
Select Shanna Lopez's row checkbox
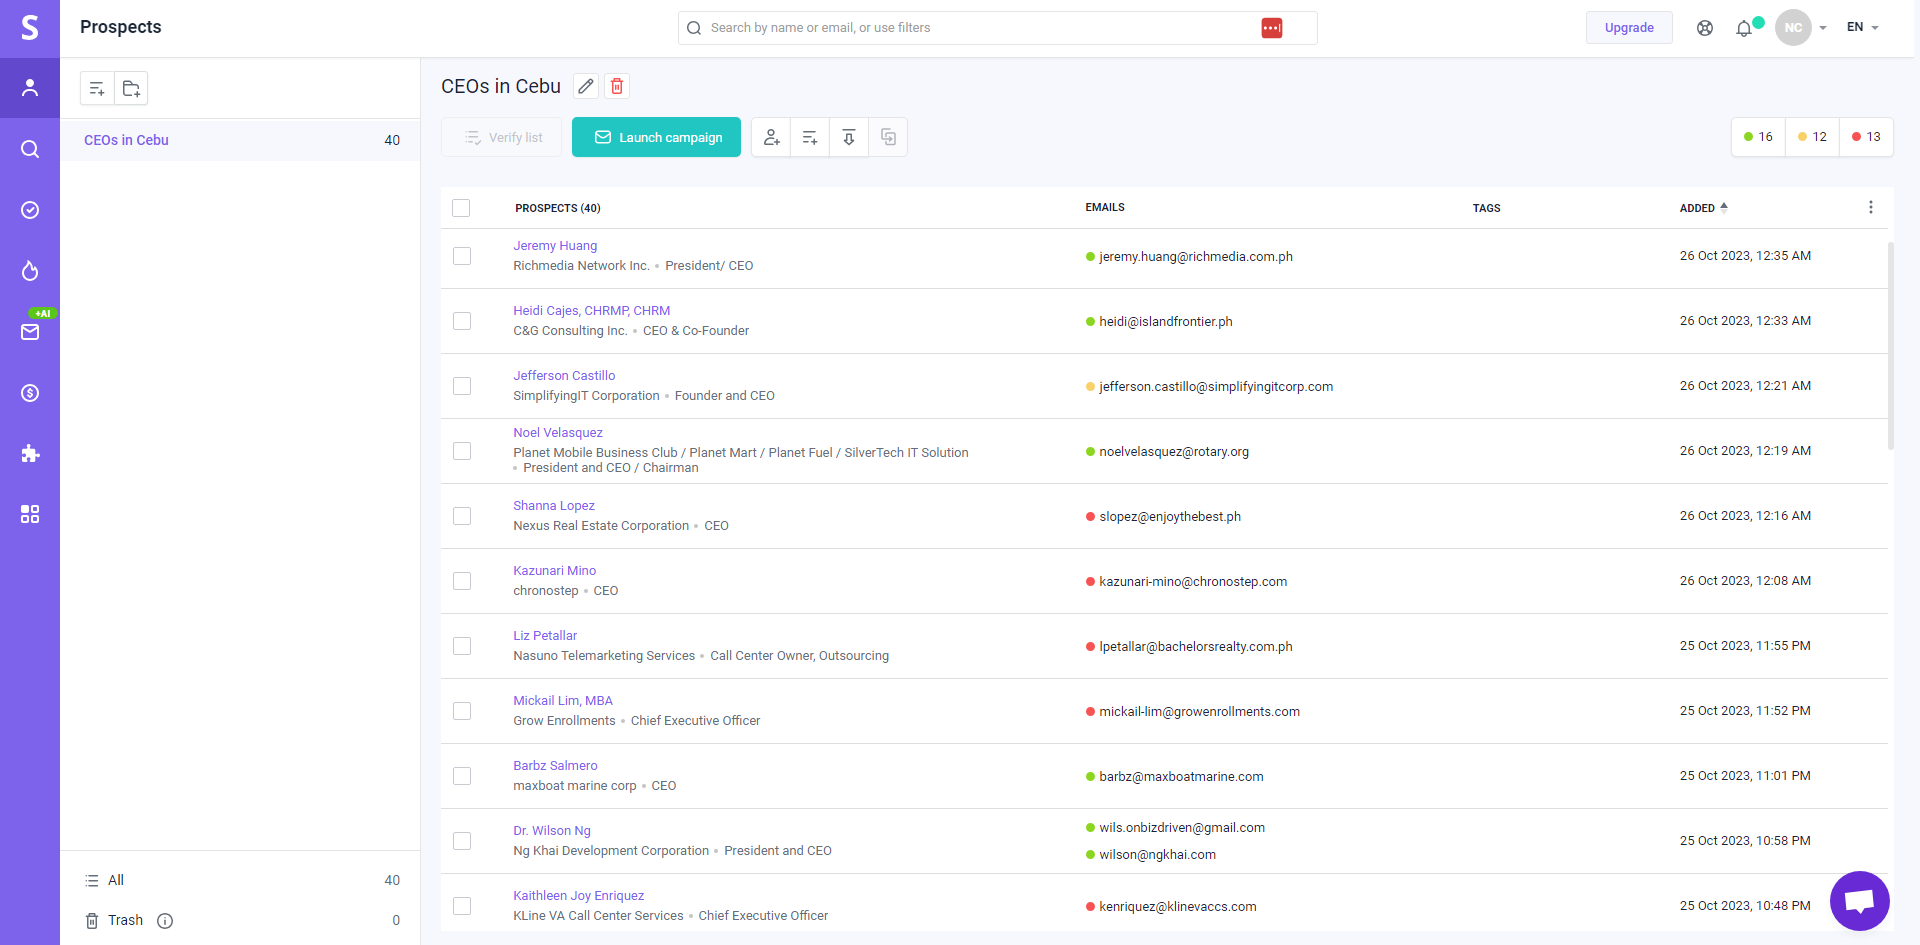[462, 516]
